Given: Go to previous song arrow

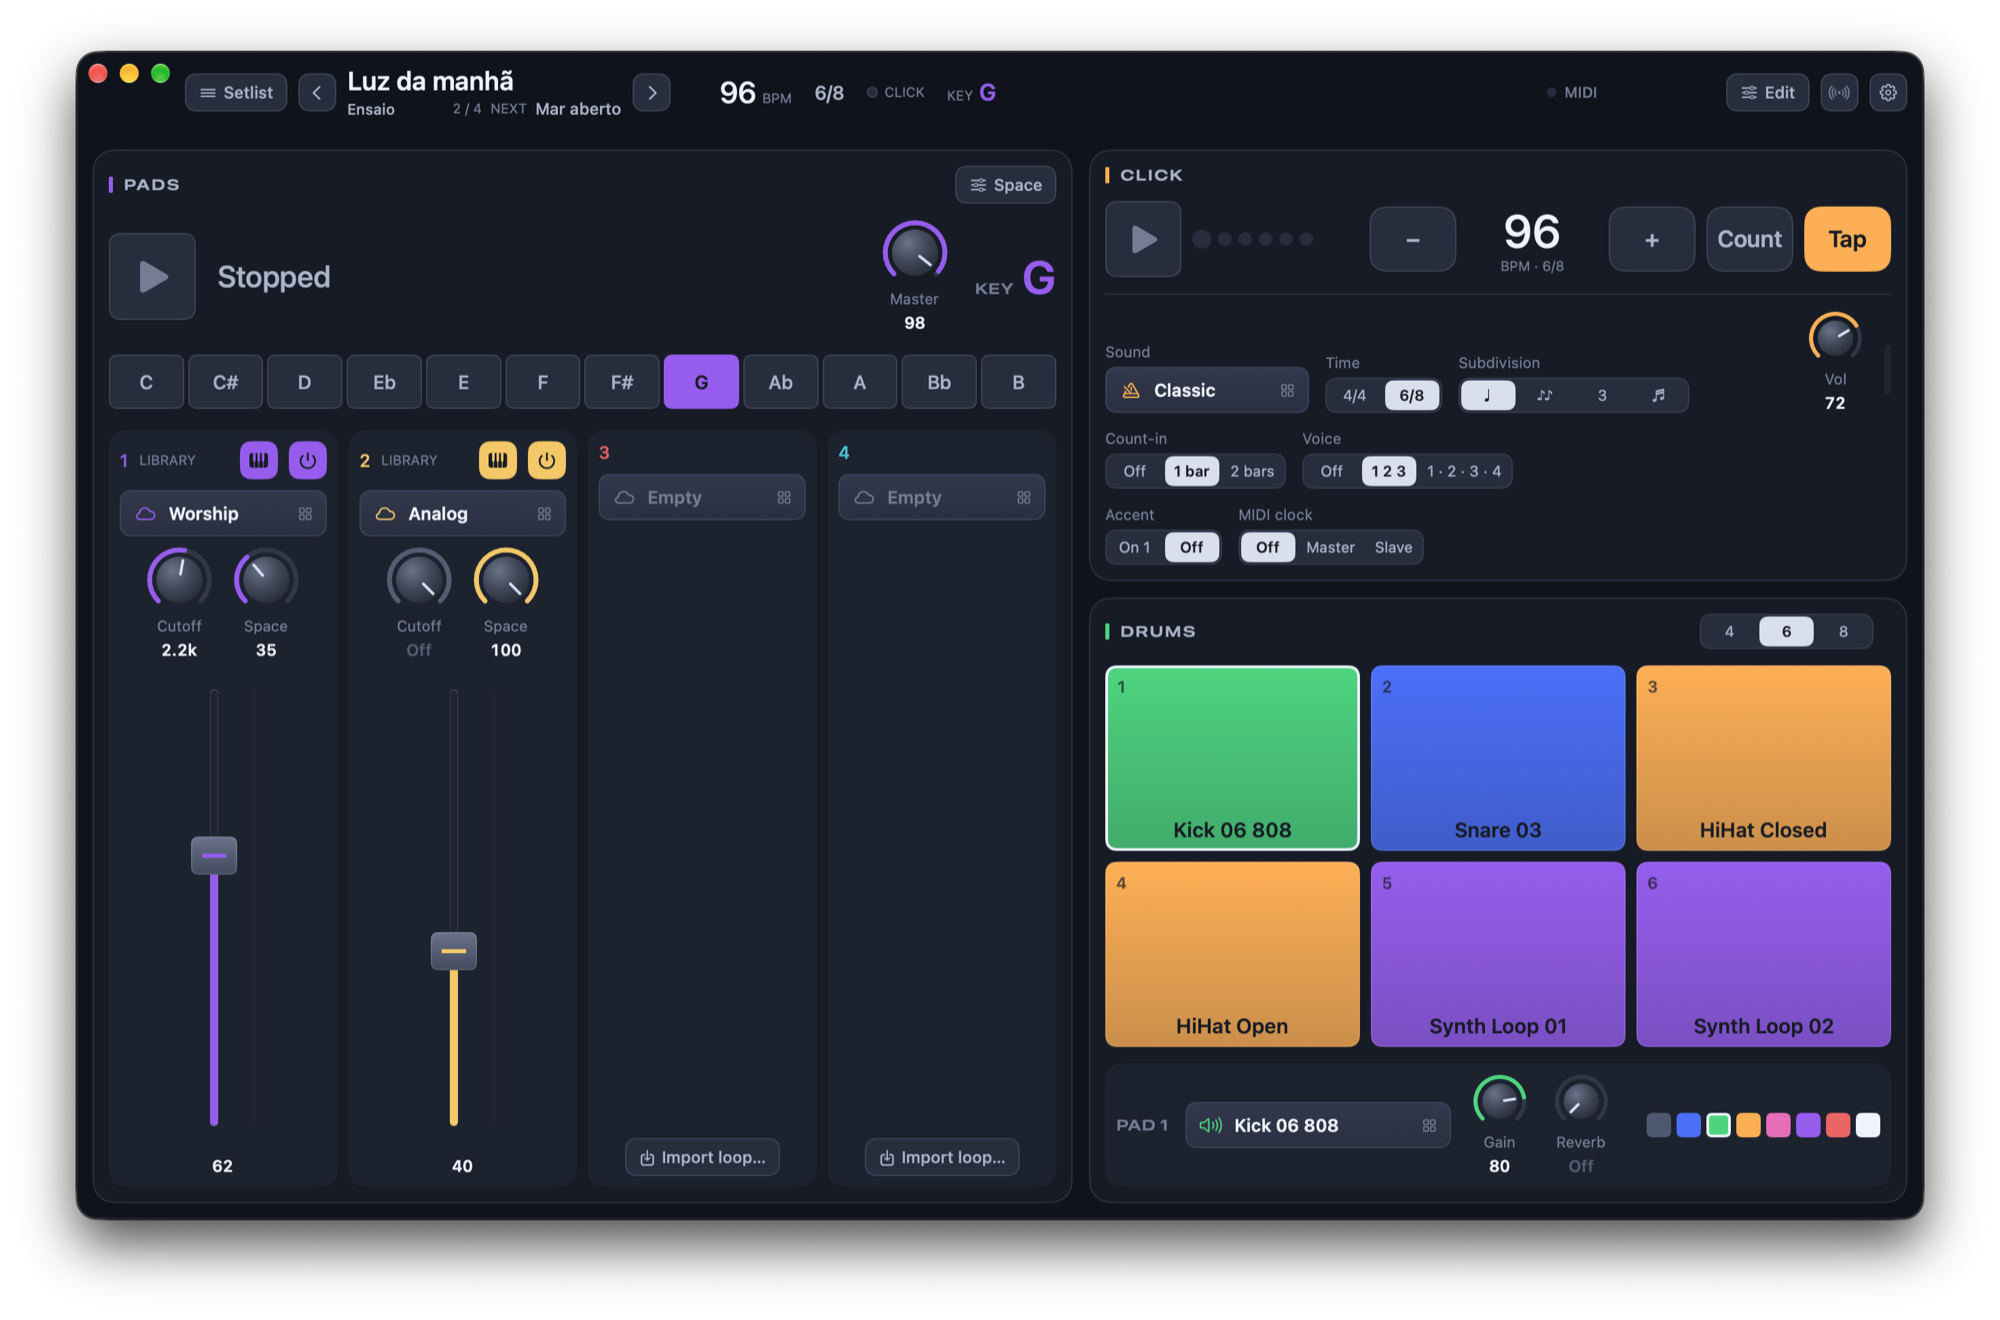Looking at the screenshot, I should (317, 92).
